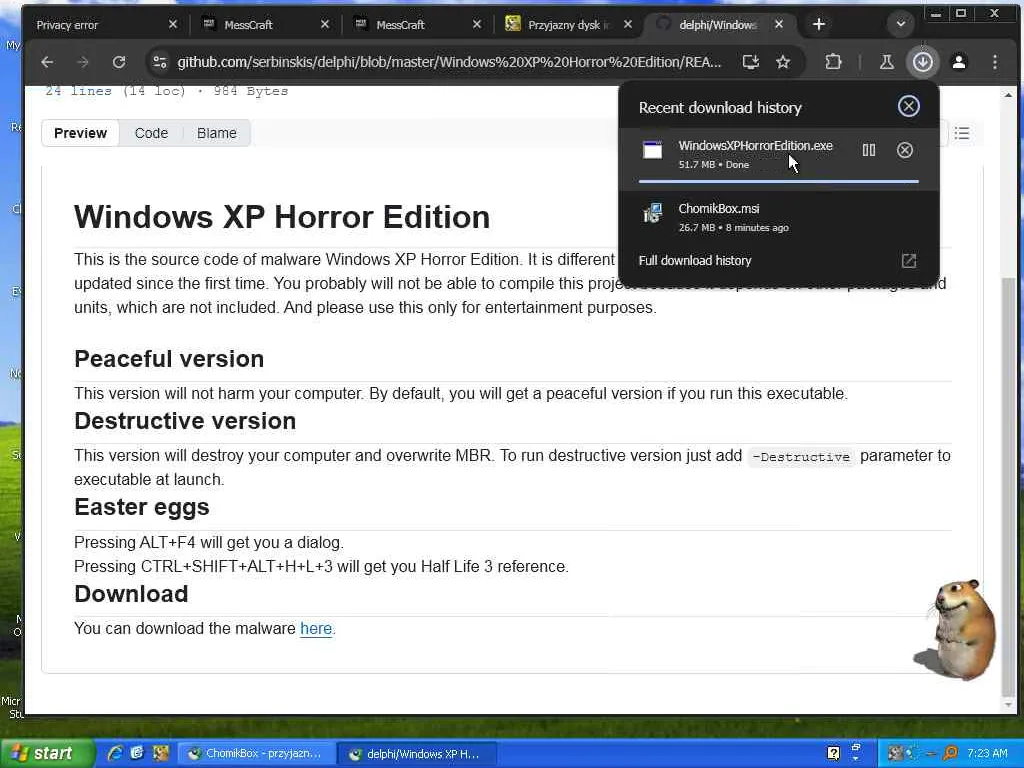Expand the tab search dropdown
Viewport: 1024px width, 768px height.
tap(901, 24)
